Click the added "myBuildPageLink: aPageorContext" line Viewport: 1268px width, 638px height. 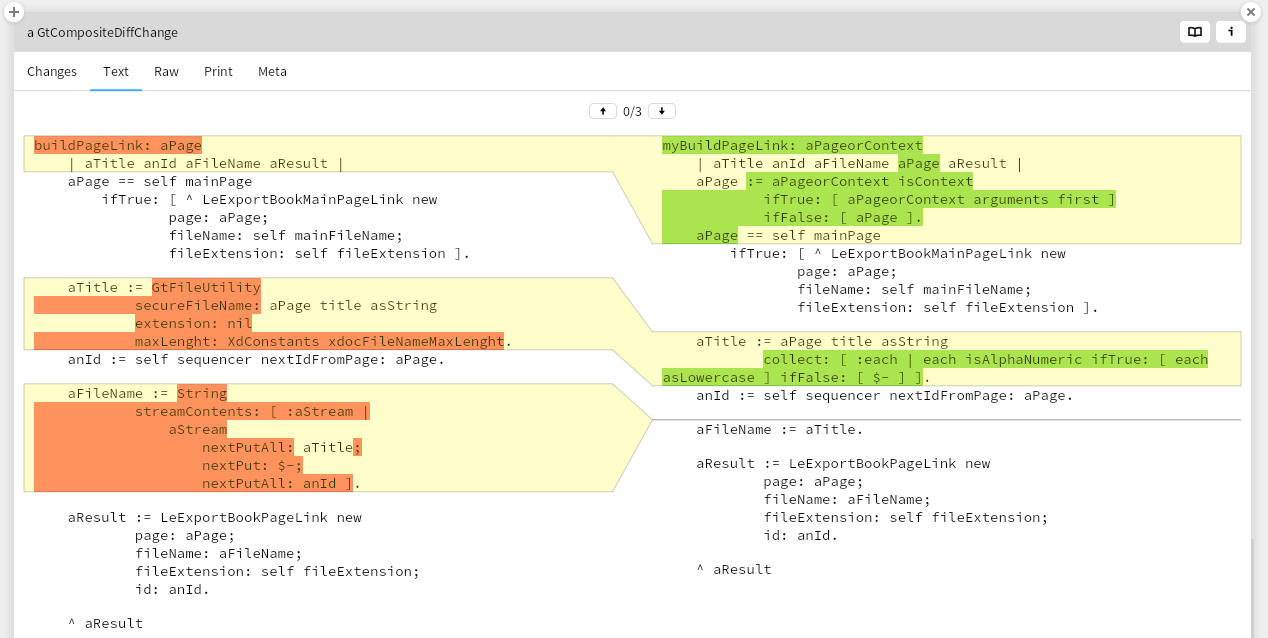[x=792, y=145]
